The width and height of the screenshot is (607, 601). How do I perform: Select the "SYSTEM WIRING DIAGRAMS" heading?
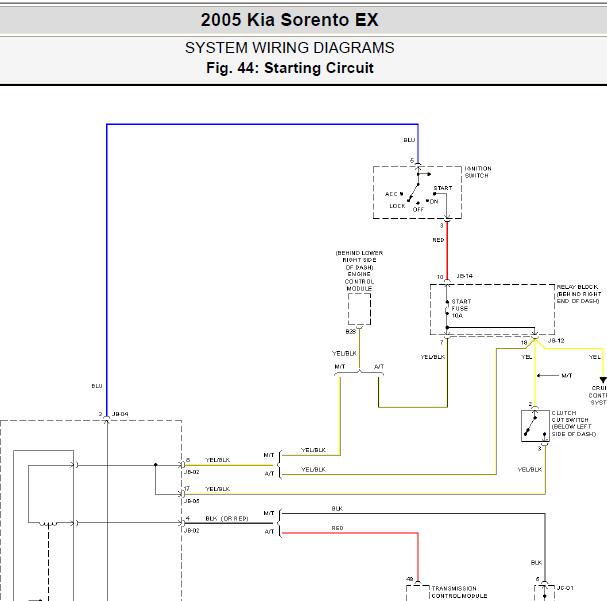point(290,48)
